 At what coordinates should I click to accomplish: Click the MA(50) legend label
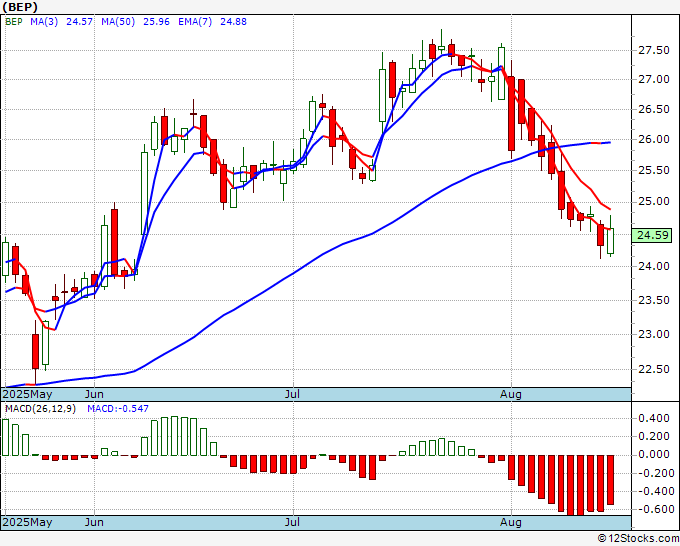pos(118,22)
